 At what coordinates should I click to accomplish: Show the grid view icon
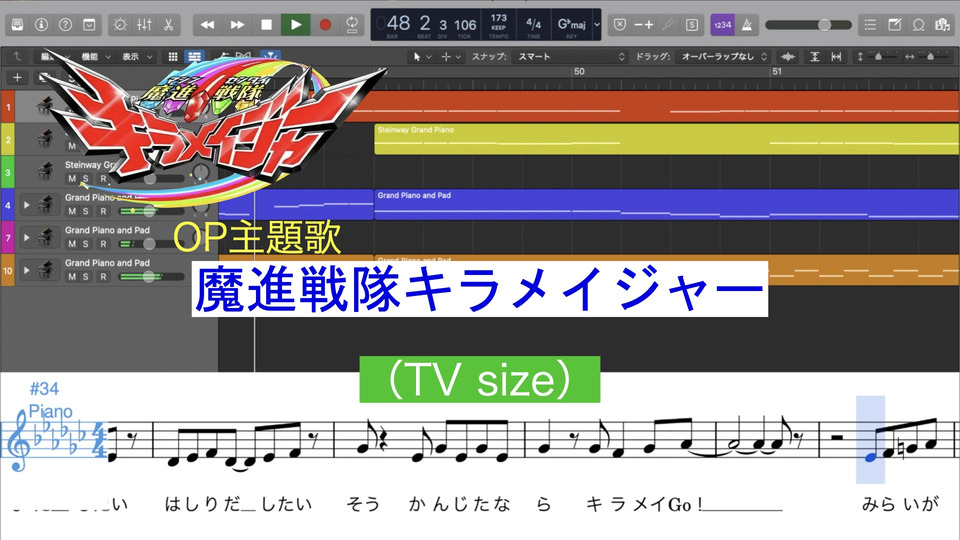173,56
